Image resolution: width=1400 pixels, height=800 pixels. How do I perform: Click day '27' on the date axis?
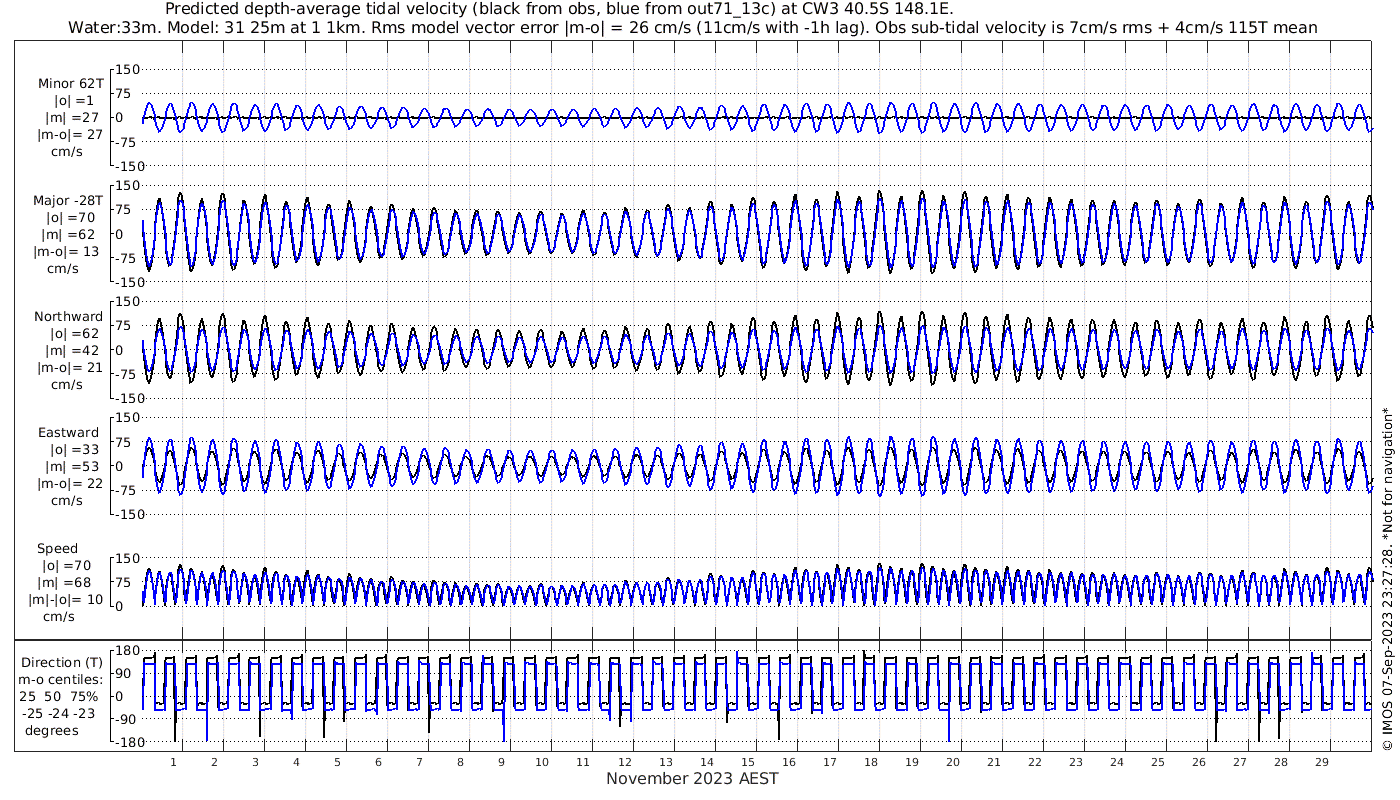(x=1239, y=762)
